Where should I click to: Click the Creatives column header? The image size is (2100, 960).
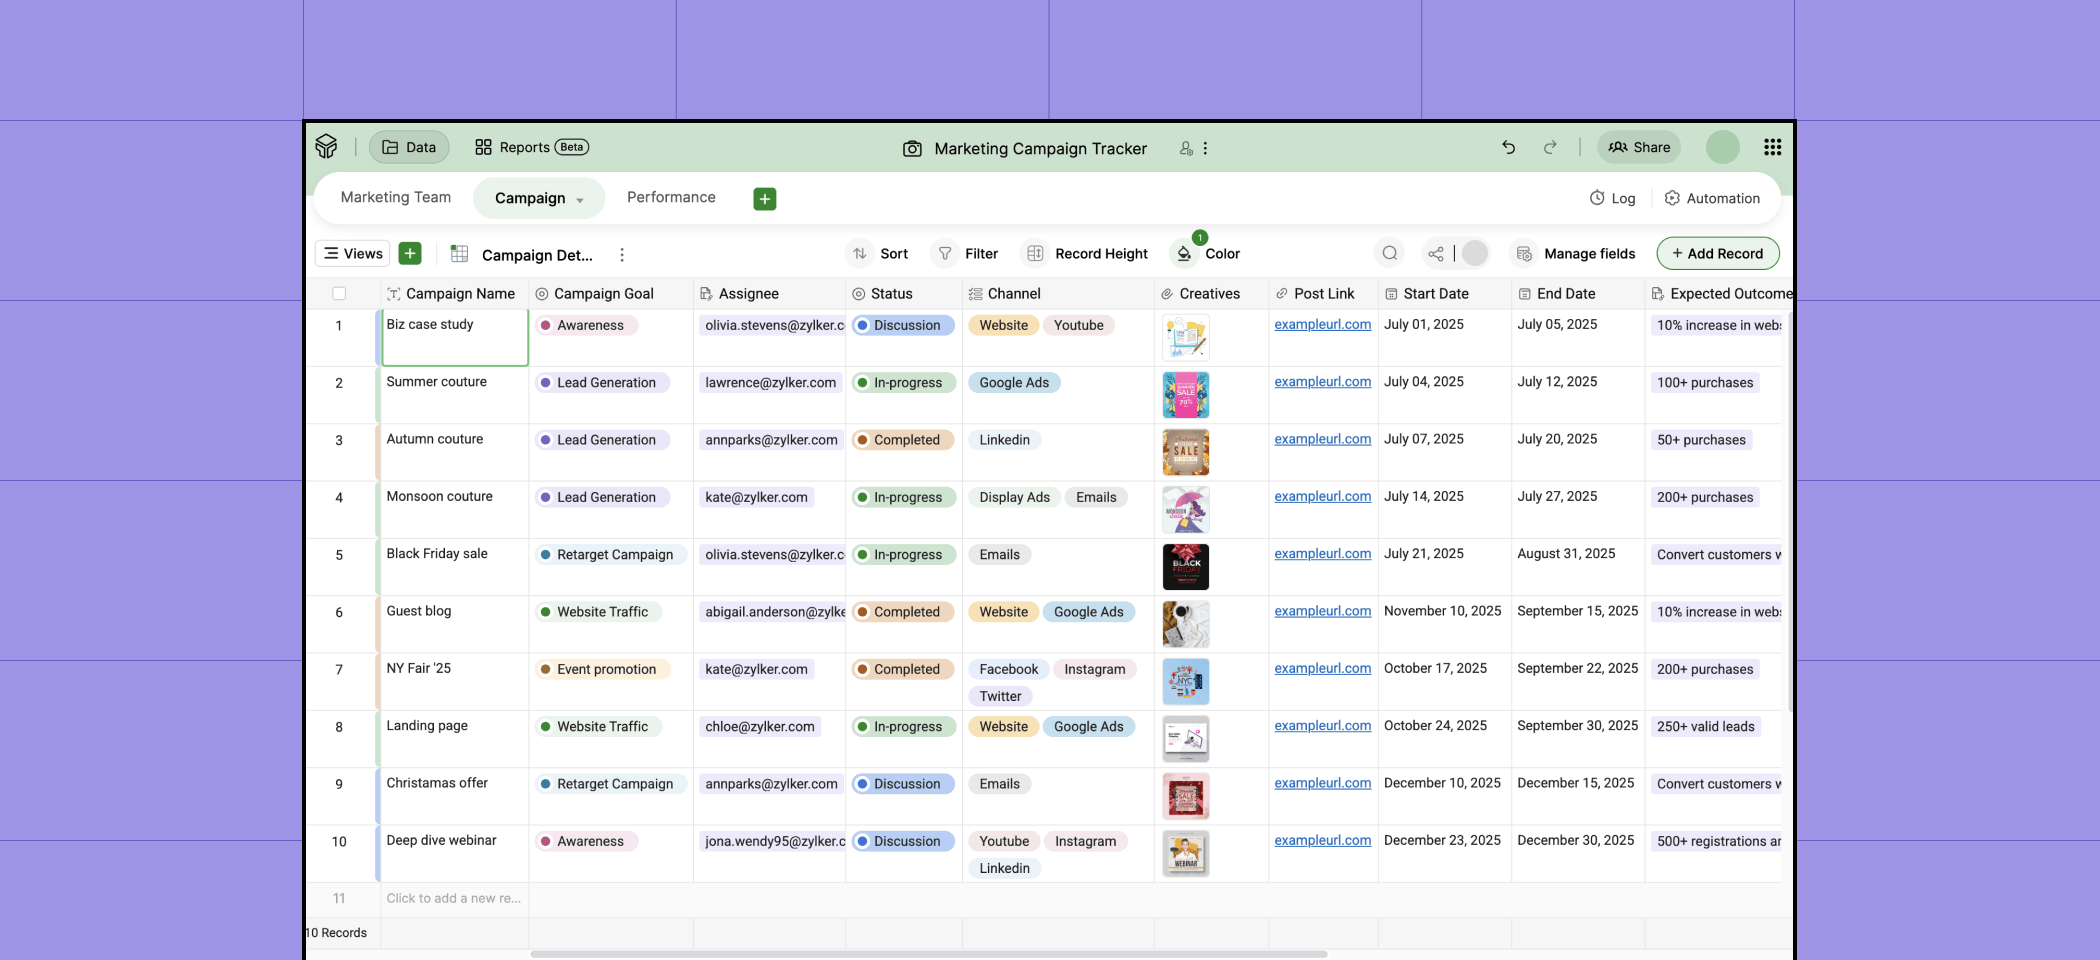[x=1211, y=293]
